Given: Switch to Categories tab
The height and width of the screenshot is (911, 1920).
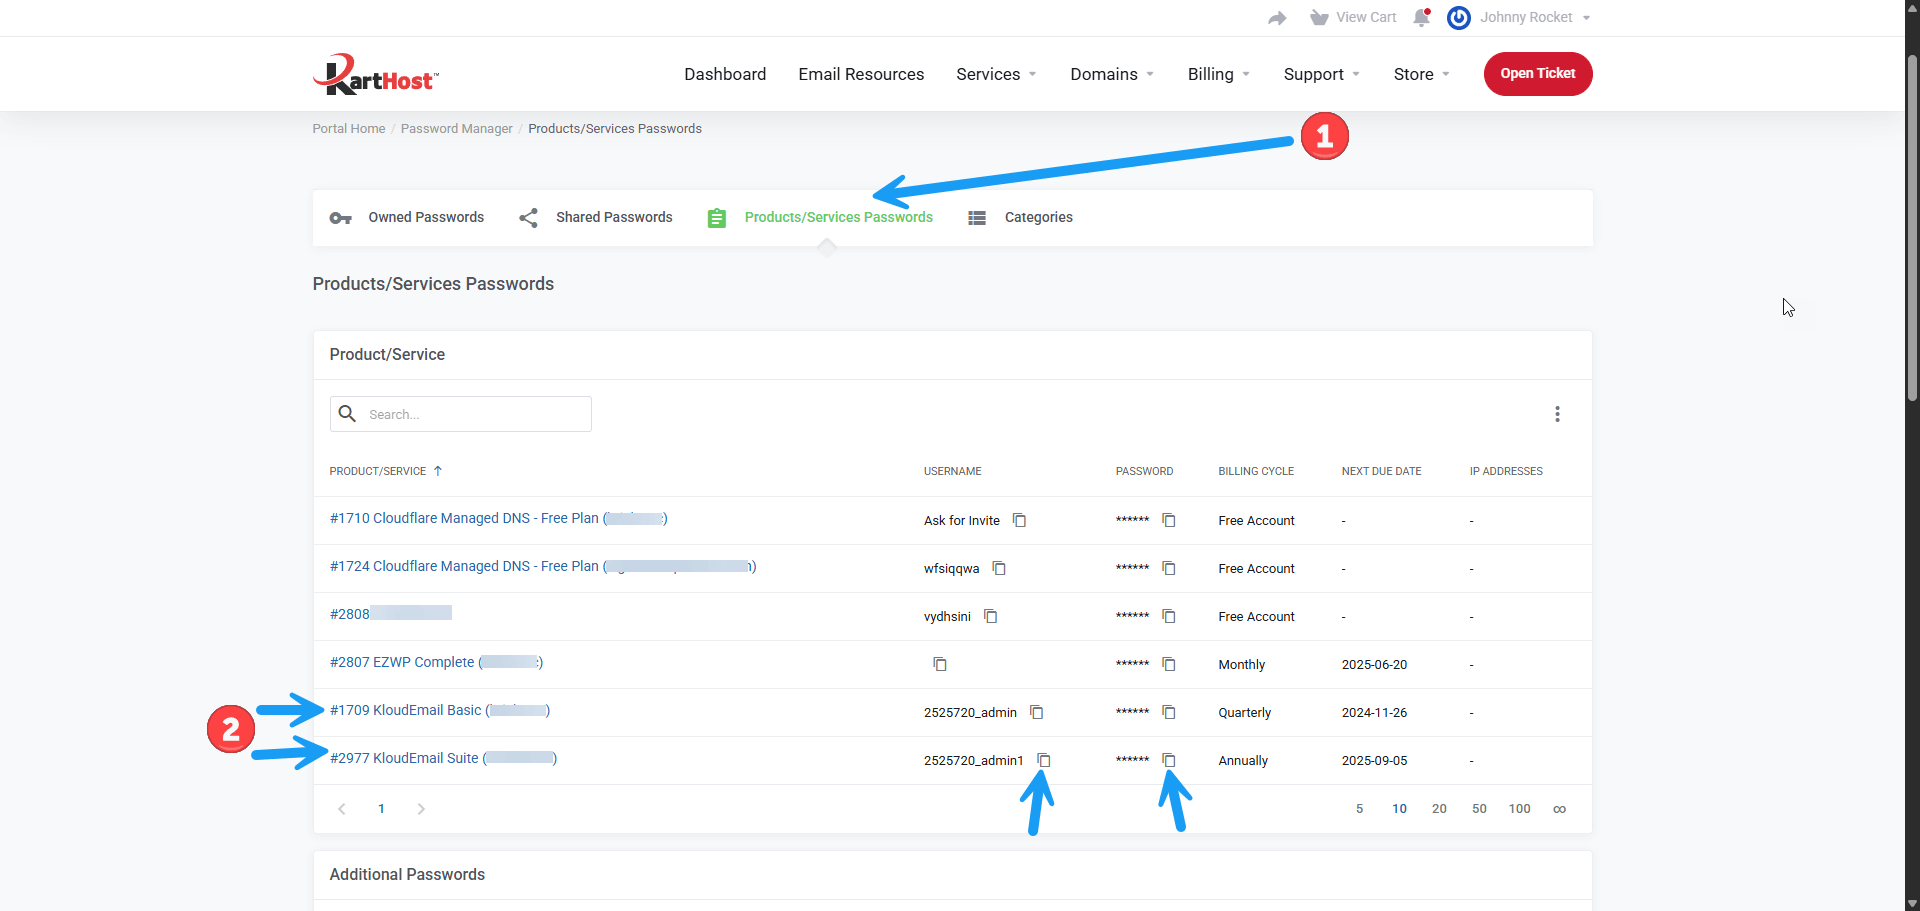Looking at the screenshot, I should pos(1020,217).
